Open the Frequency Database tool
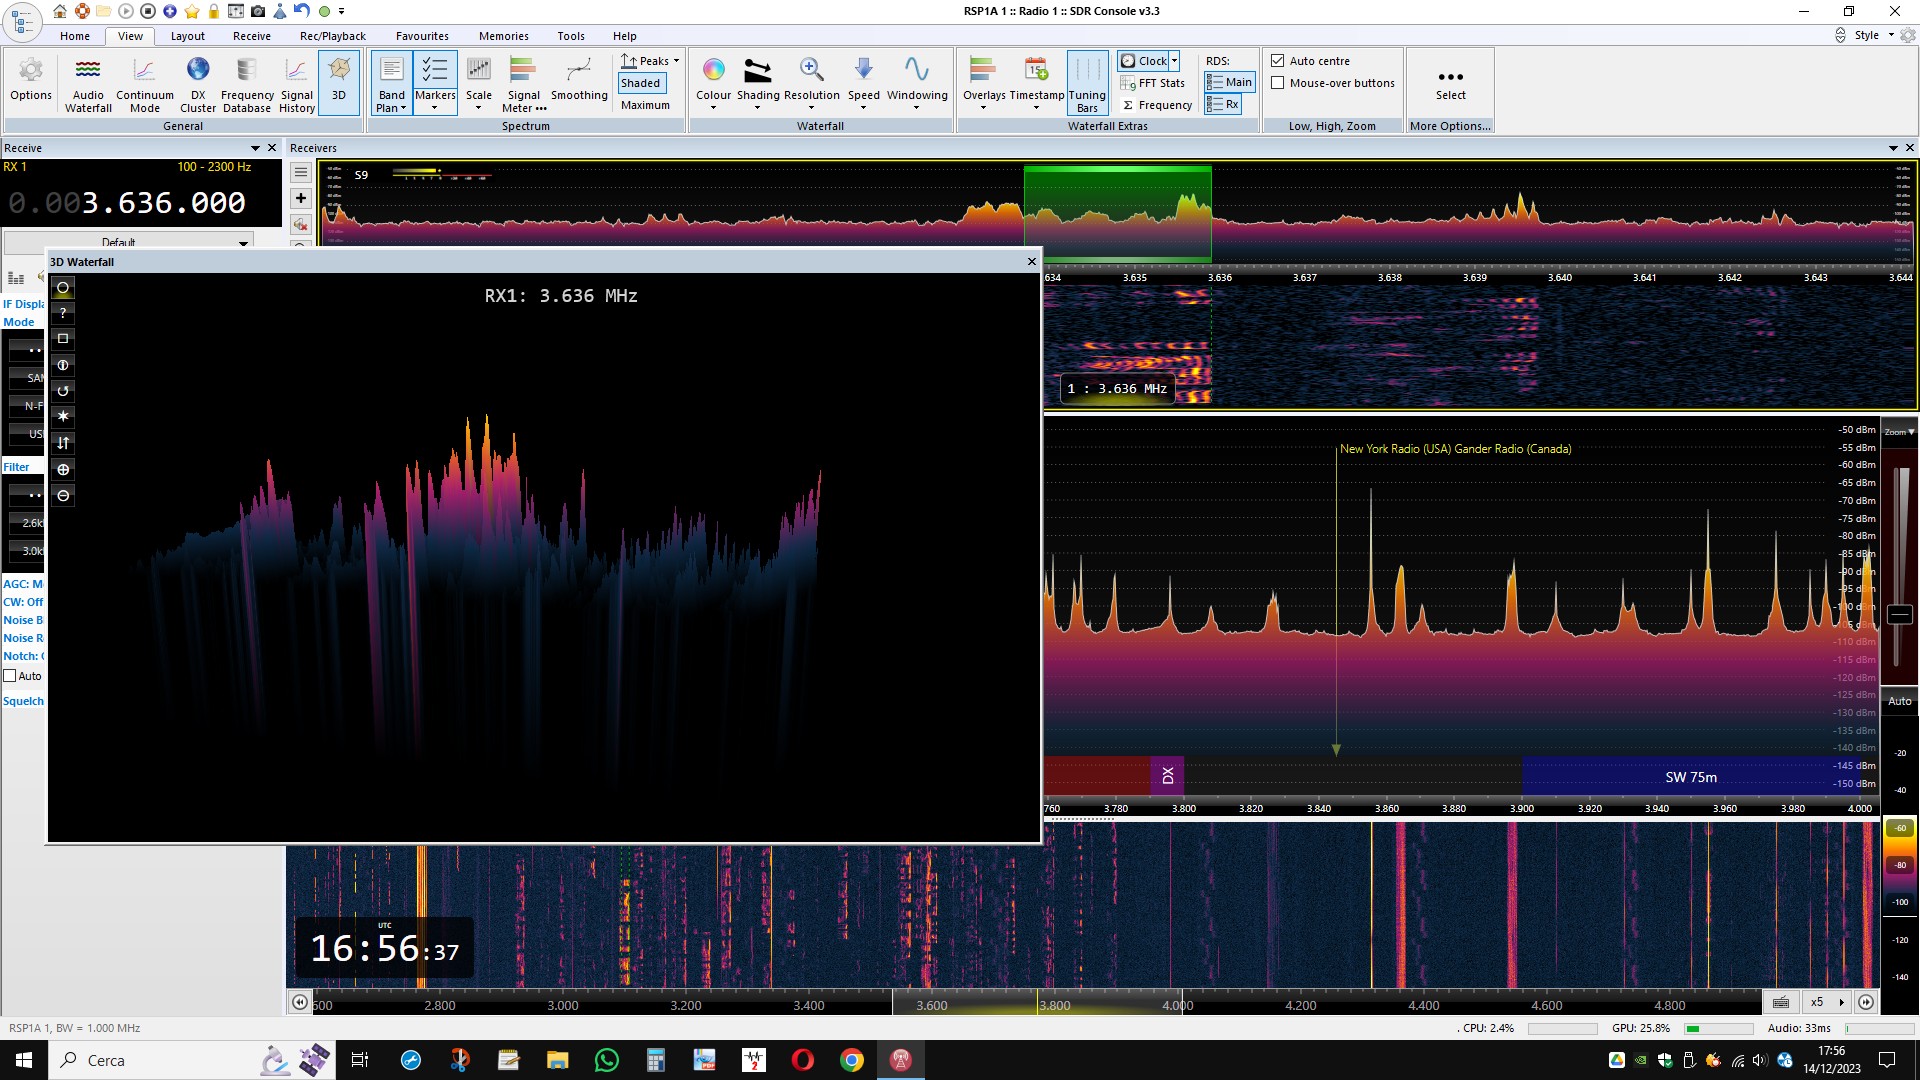The image size is (1920, 1080). (x=246, y=70)
